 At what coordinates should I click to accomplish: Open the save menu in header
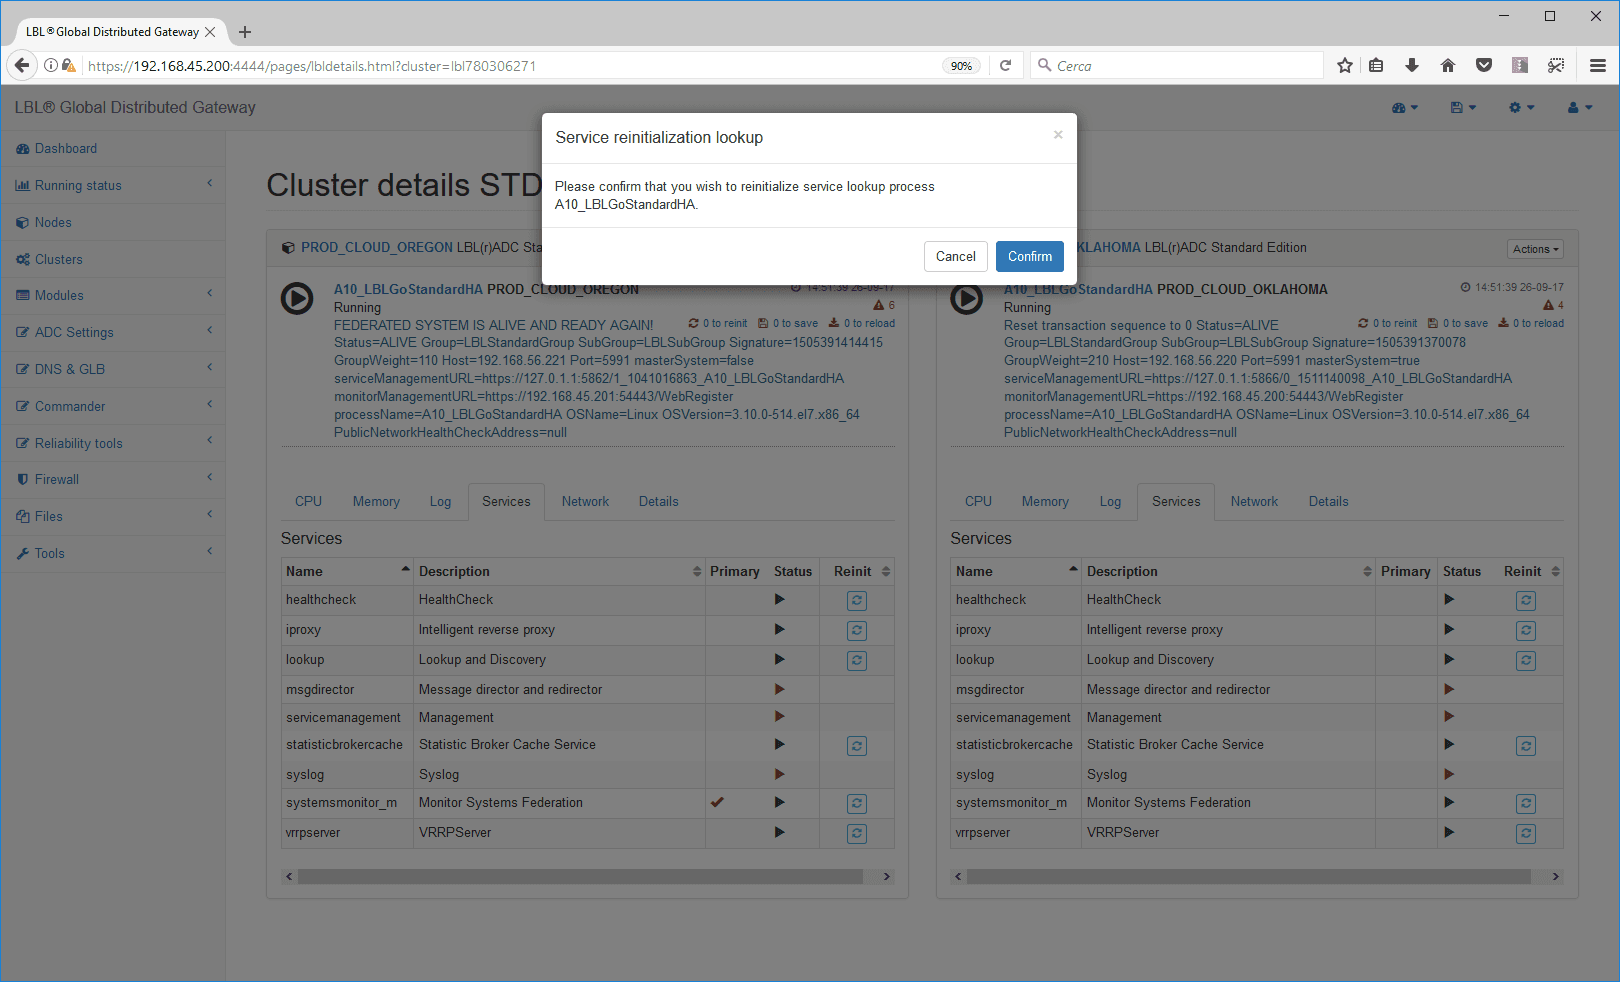(x=1463, y=108)
